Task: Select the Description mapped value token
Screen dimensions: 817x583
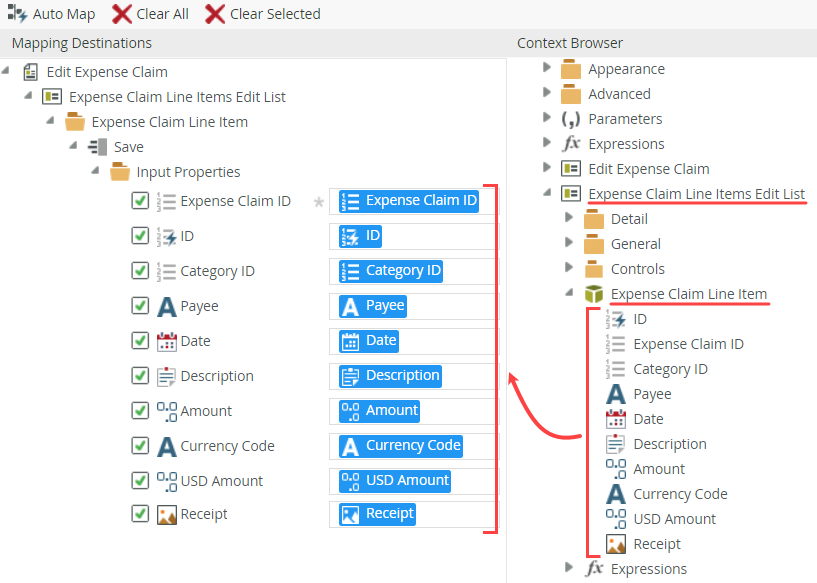Action: click(x=390, y=376)
